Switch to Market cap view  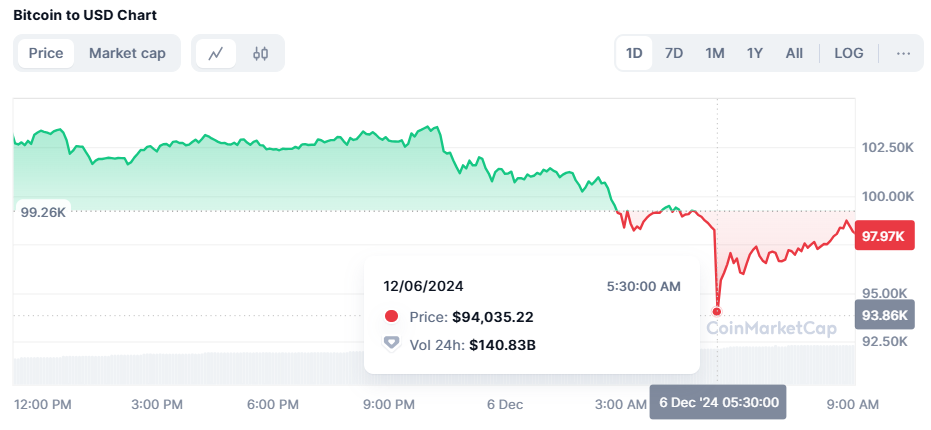pyautogui.click(x=127, y=53)
